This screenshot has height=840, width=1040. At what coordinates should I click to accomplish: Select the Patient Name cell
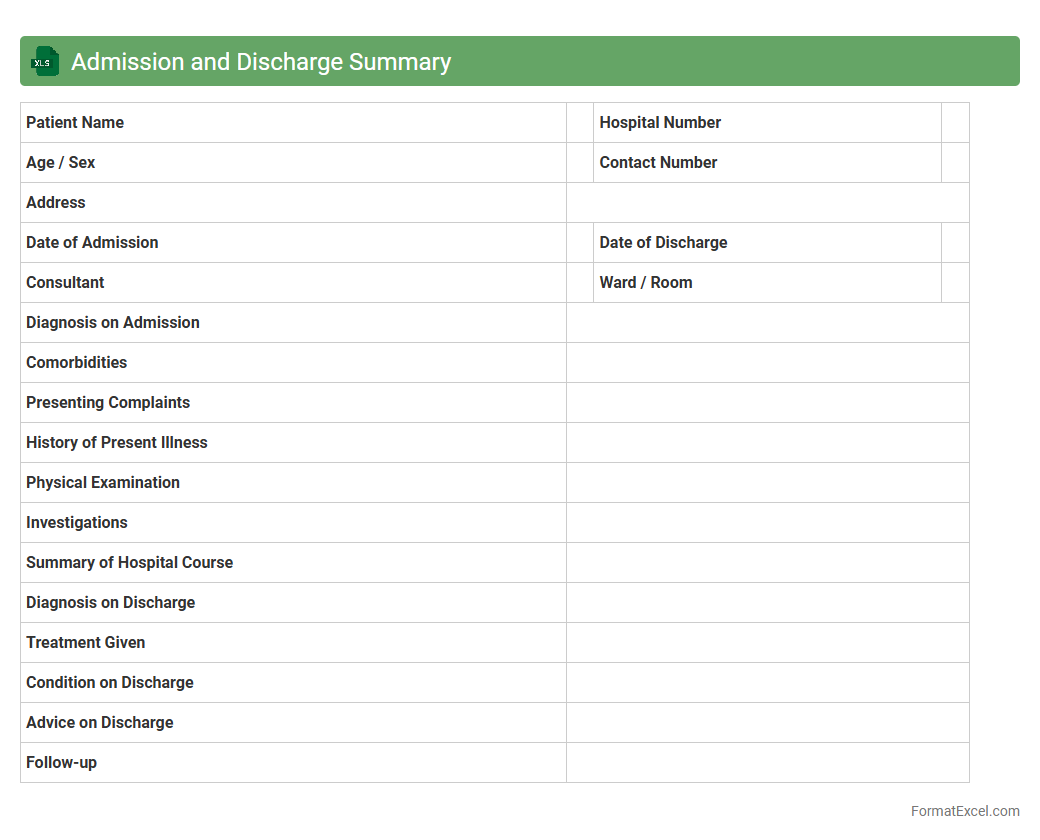pyautogui.click(x=293, y=123)
